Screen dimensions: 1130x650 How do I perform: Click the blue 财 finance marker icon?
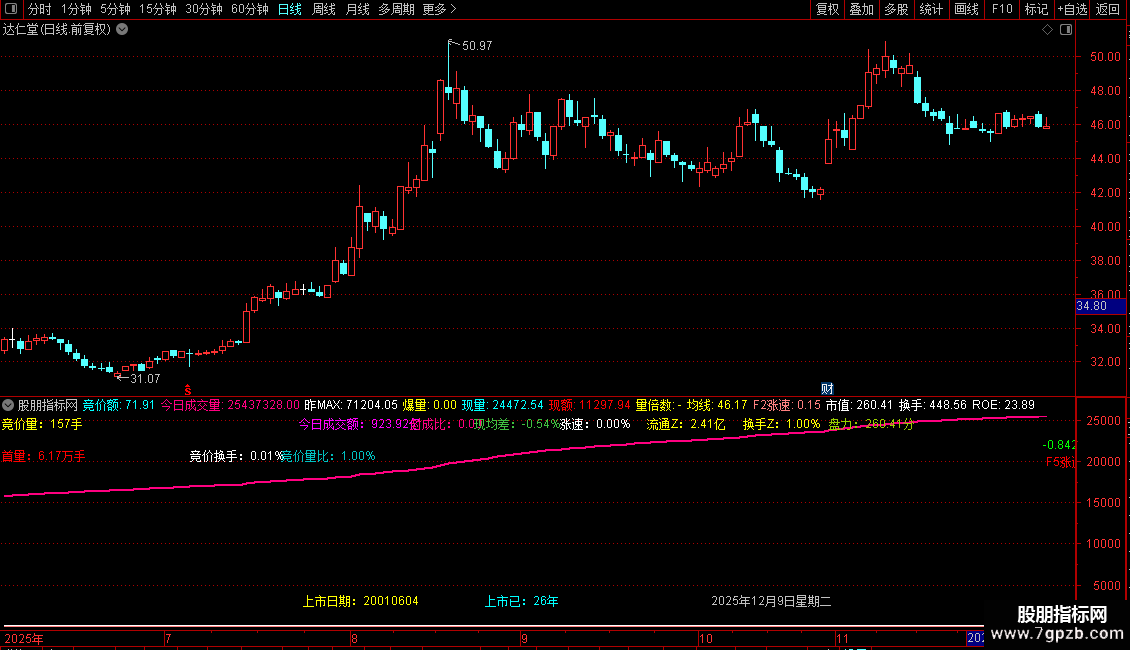827,388
